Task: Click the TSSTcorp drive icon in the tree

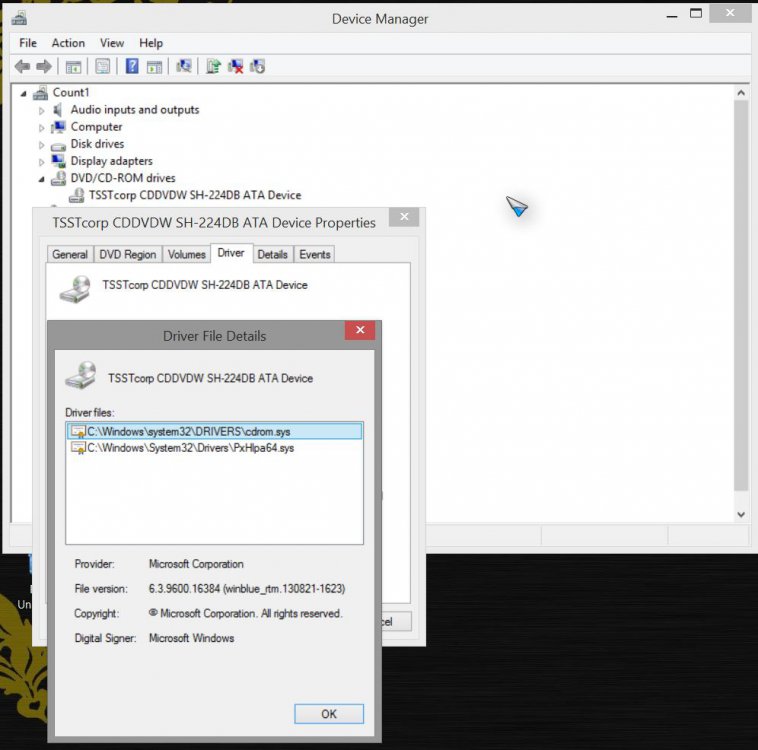Action: [76, 195]
